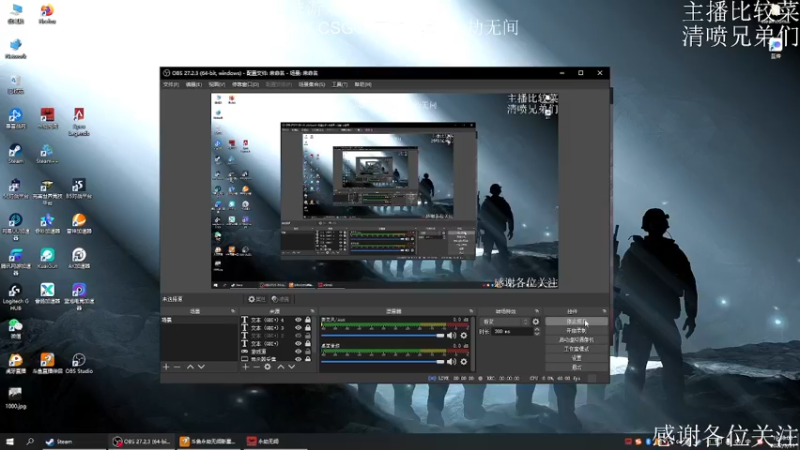Open the 文件(F) menu
800x450 pixels.
coord(171,85)
